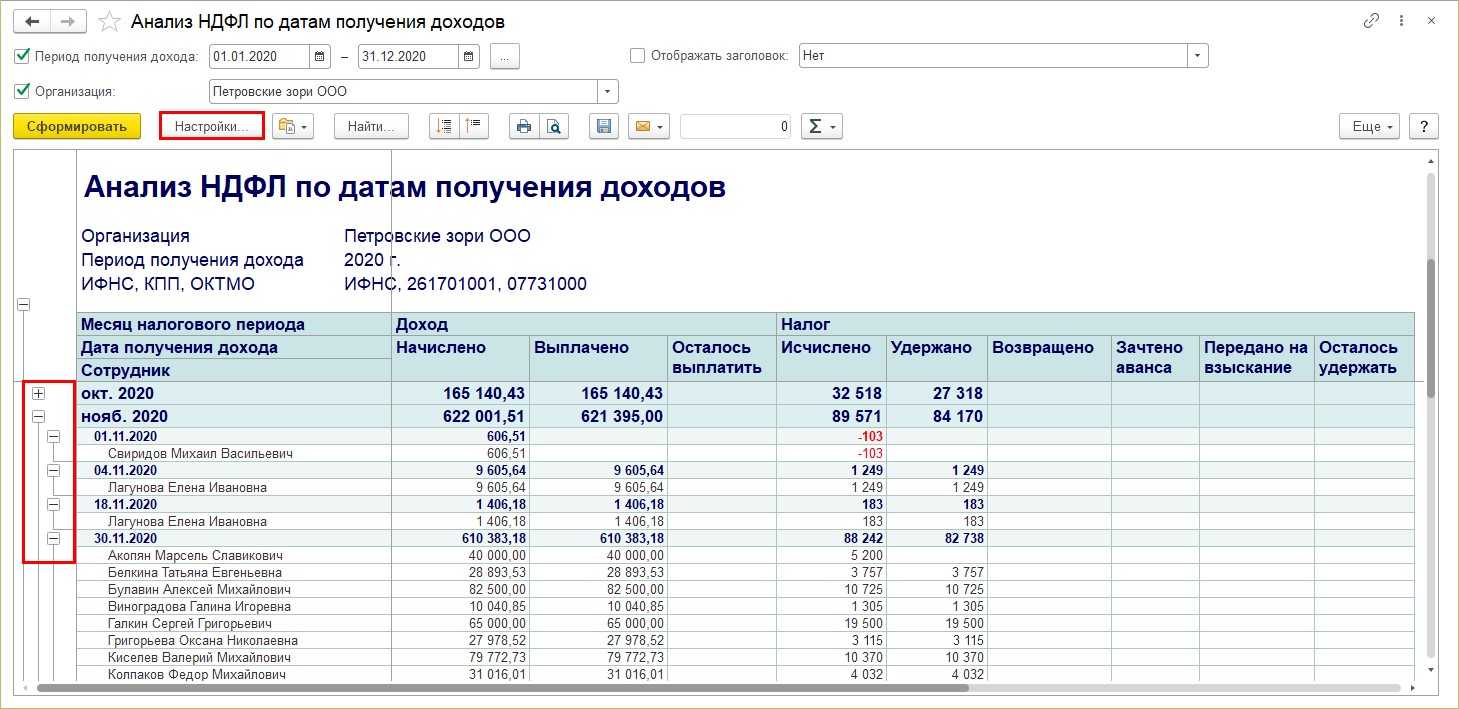Get link to report via chain icon

[1371, 21]
